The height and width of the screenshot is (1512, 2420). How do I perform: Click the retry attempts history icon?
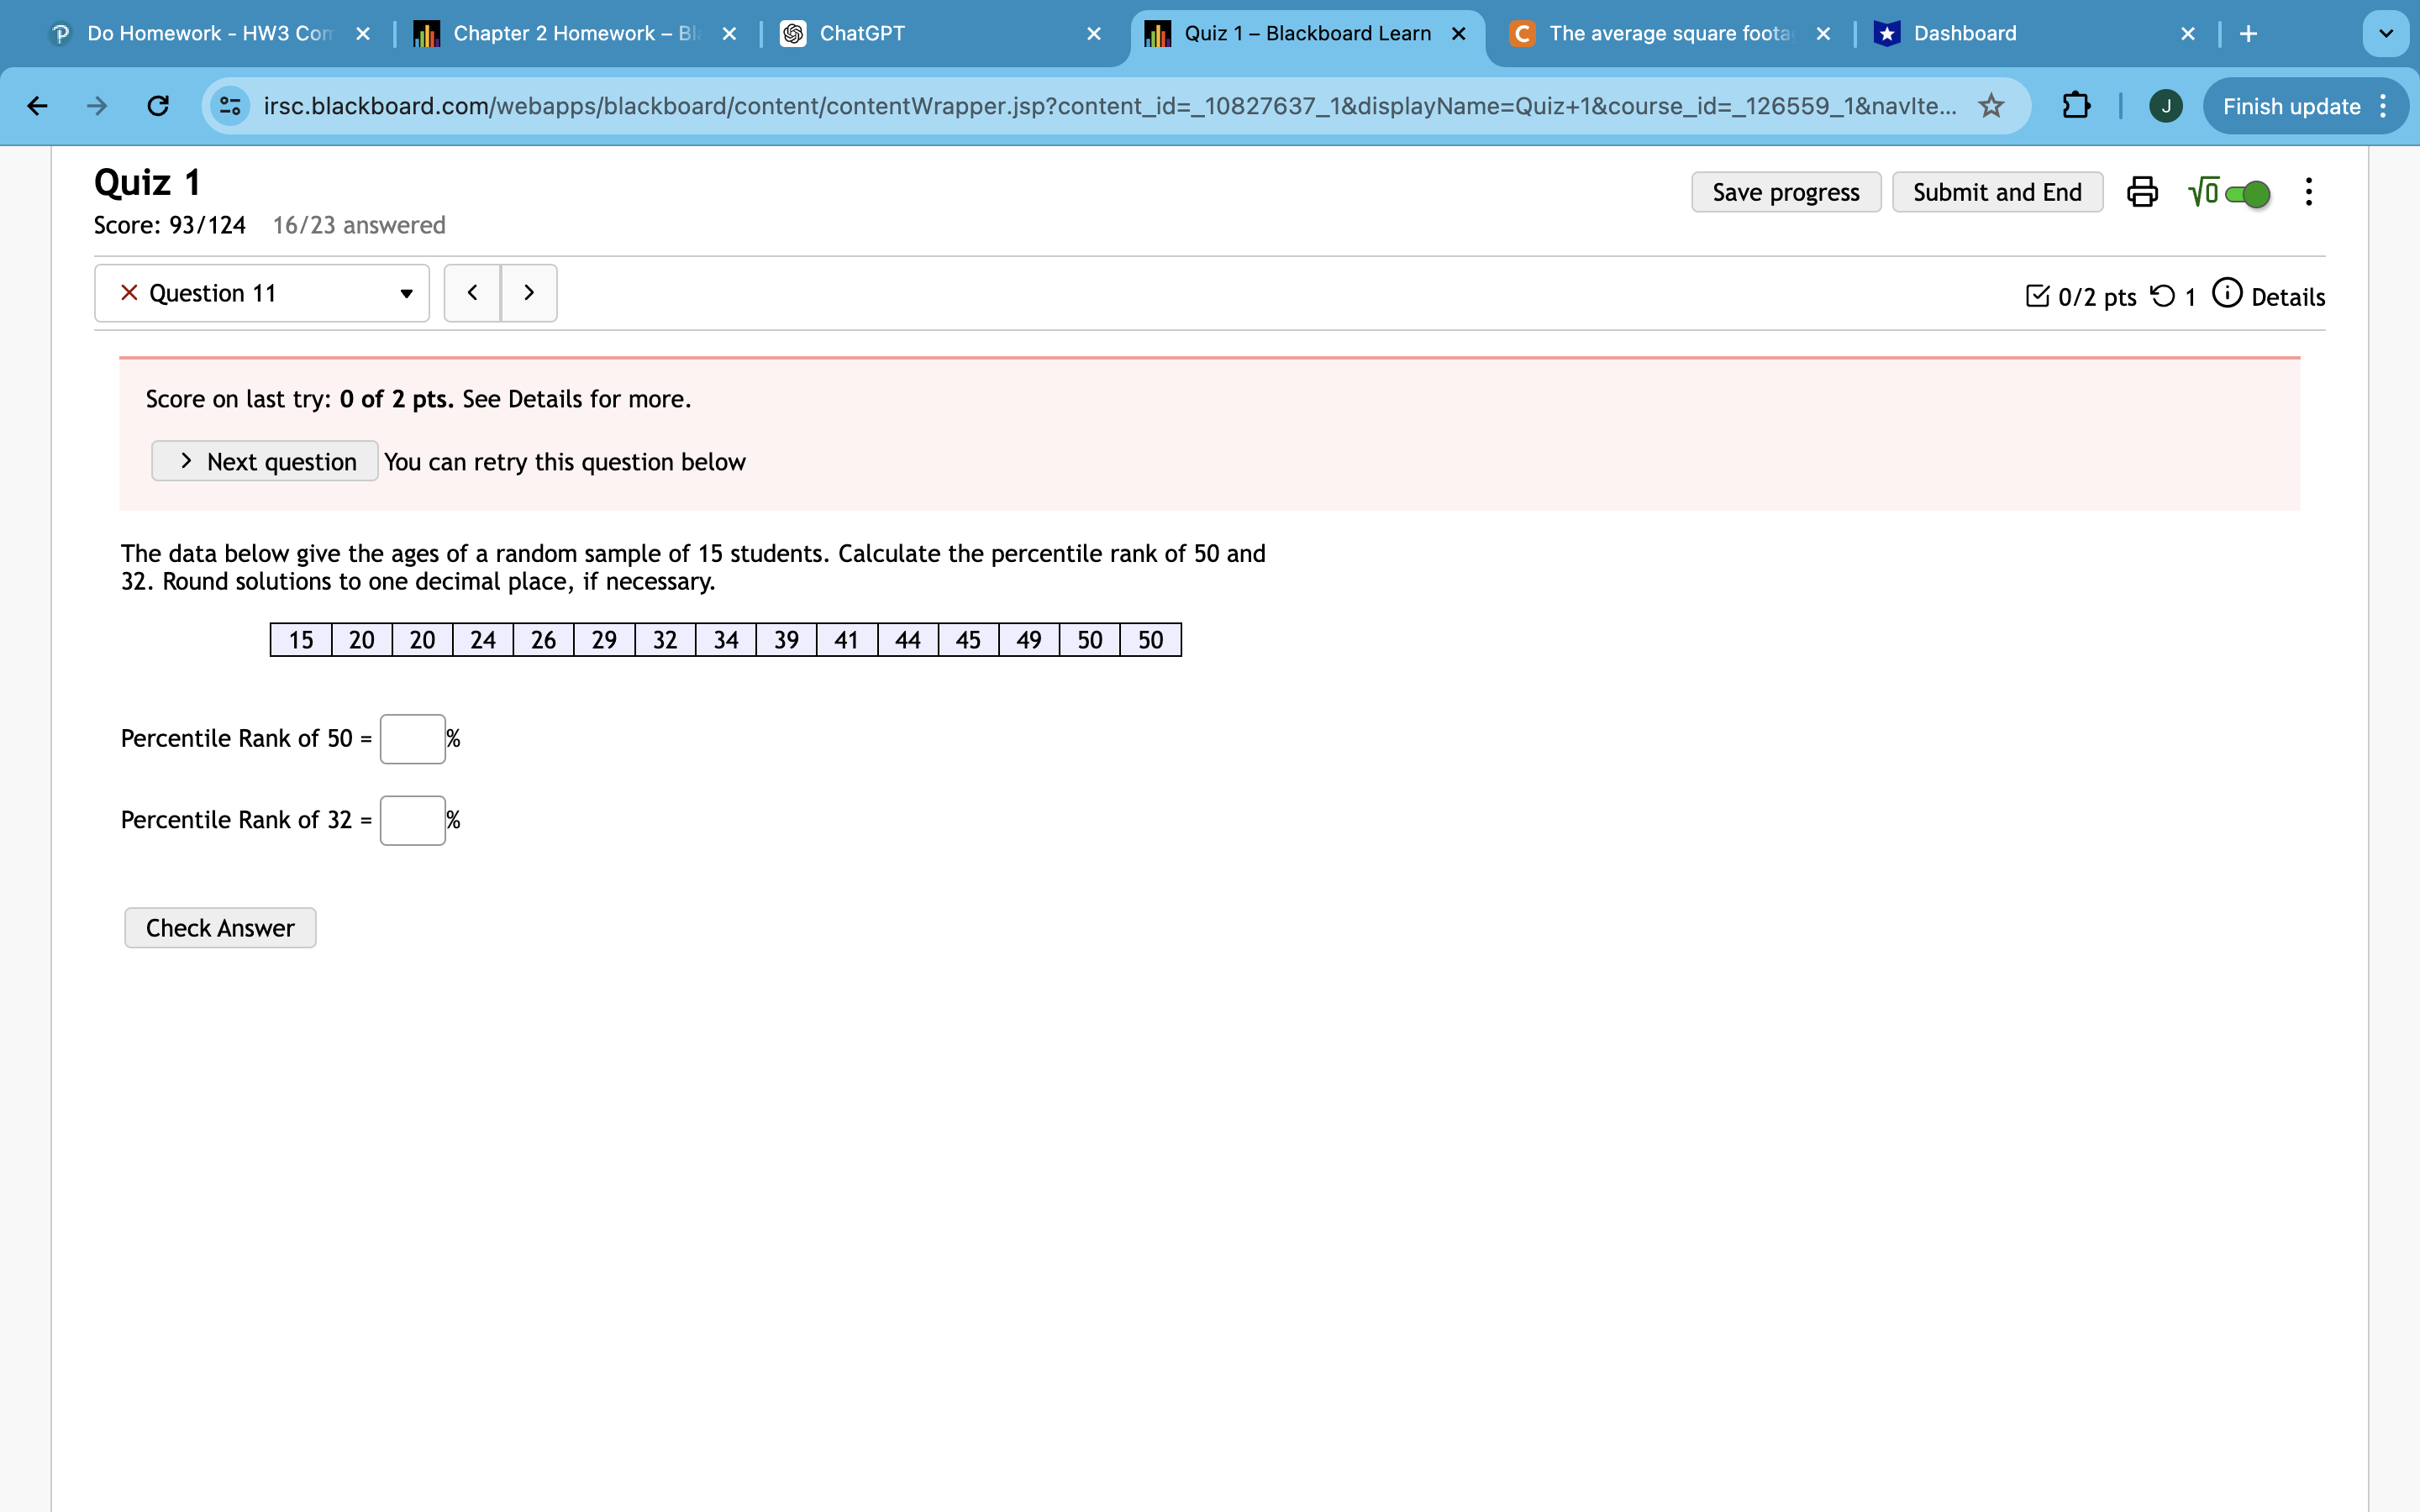click(2163, 295)
